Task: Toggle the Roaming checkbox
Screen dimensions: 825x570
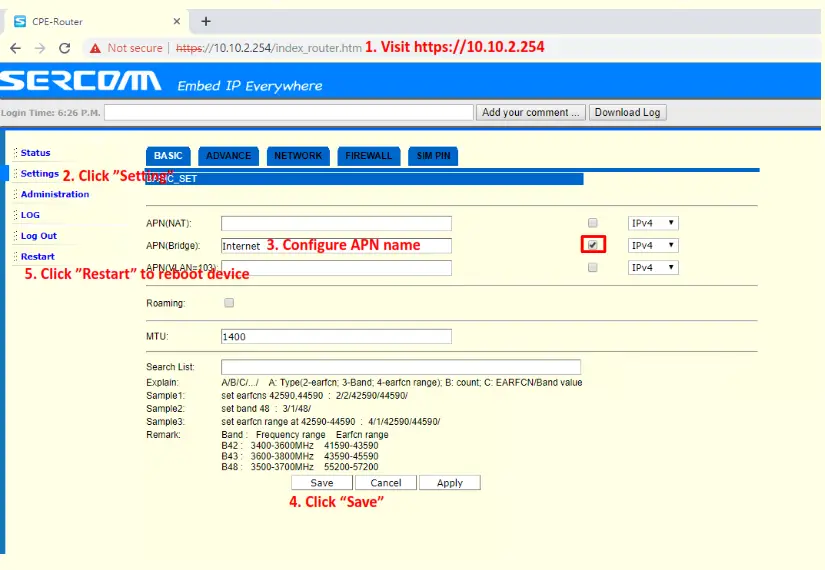Action: pyautogui.click(x=229, y=303)
